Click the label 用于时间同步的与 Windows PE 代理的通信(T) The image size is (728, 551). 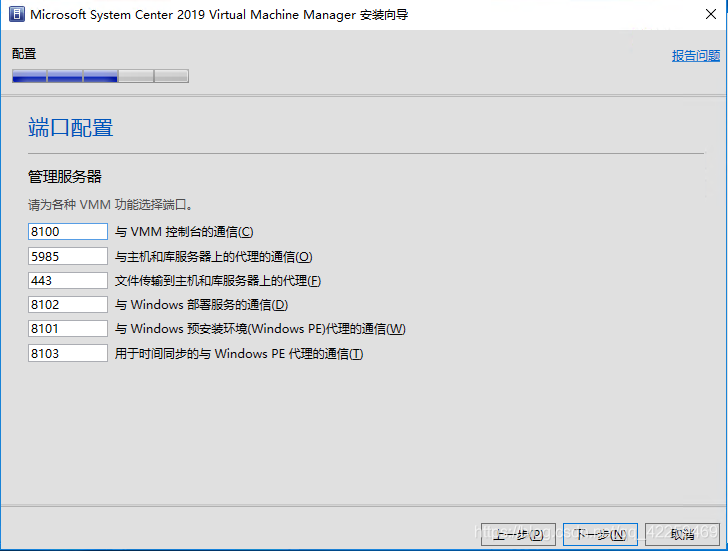(239, 354)
